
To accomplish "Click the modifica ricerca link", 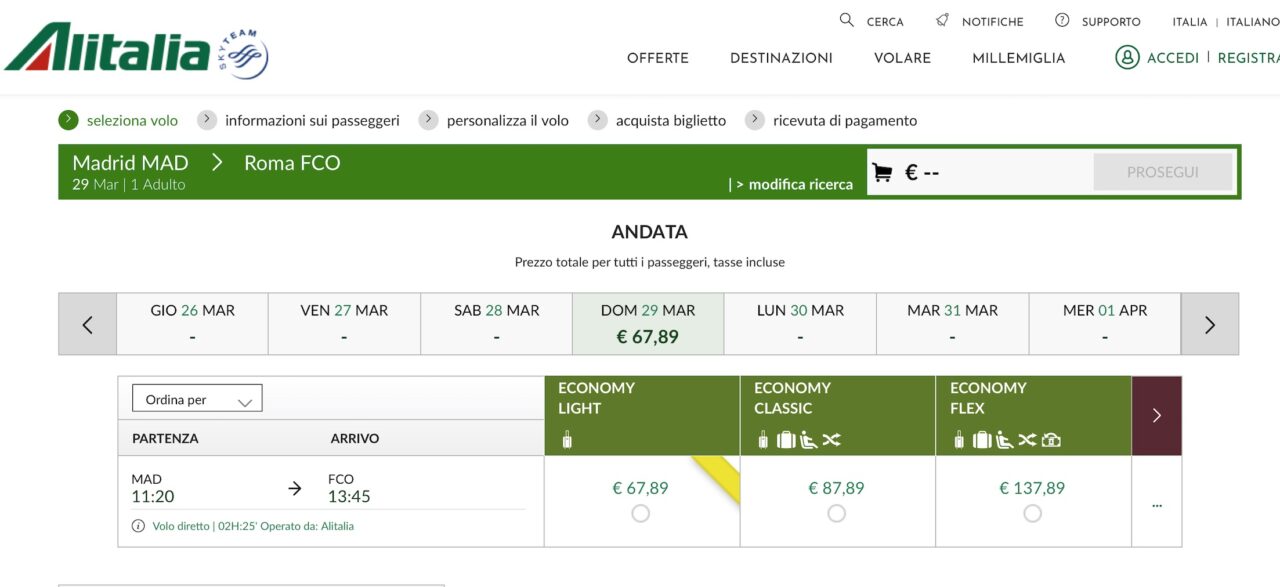I will coord(800,184).
